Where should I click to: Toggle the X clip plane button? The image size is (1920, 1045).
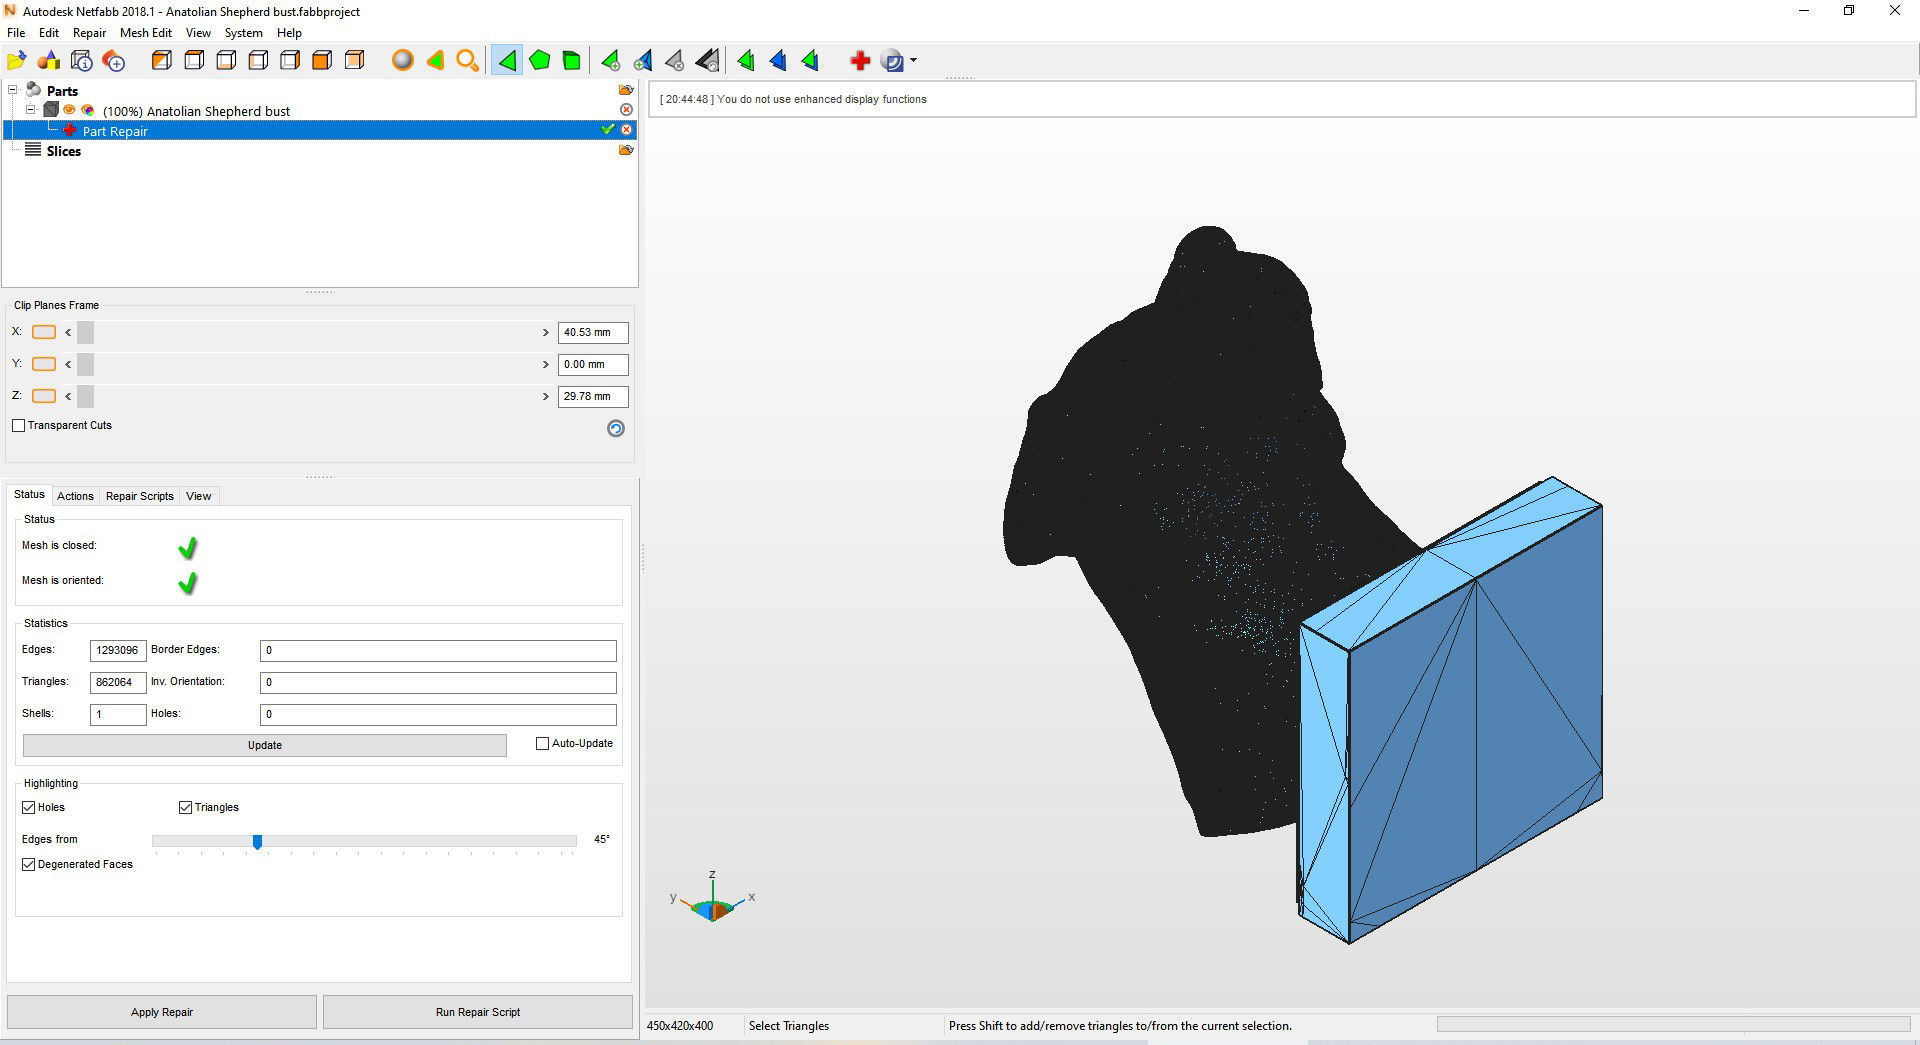[44, 332]
